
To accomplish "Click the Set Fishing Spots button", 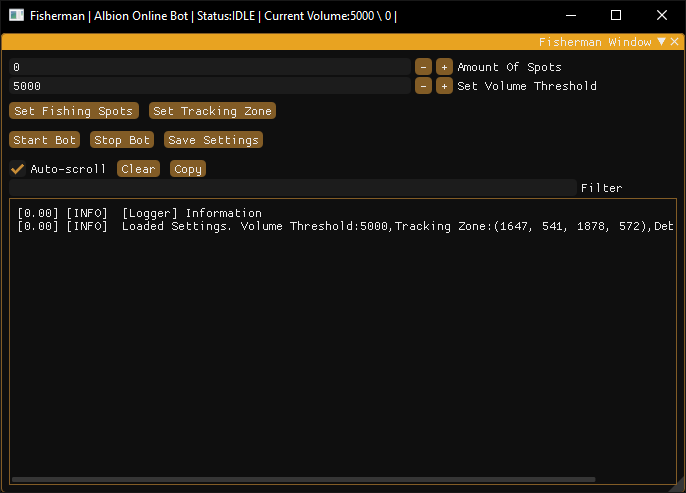I will click(74, 111).
